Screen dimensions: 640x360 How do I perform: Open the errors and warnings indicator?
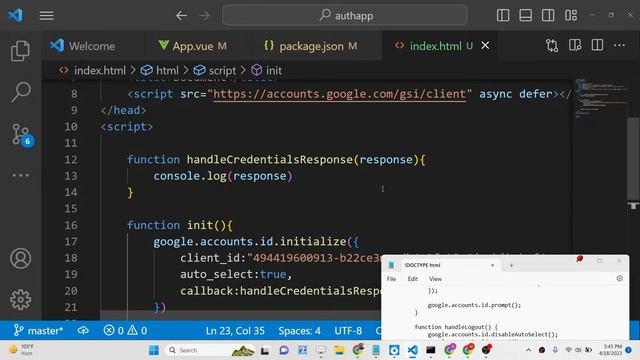[x=125, y=330]
